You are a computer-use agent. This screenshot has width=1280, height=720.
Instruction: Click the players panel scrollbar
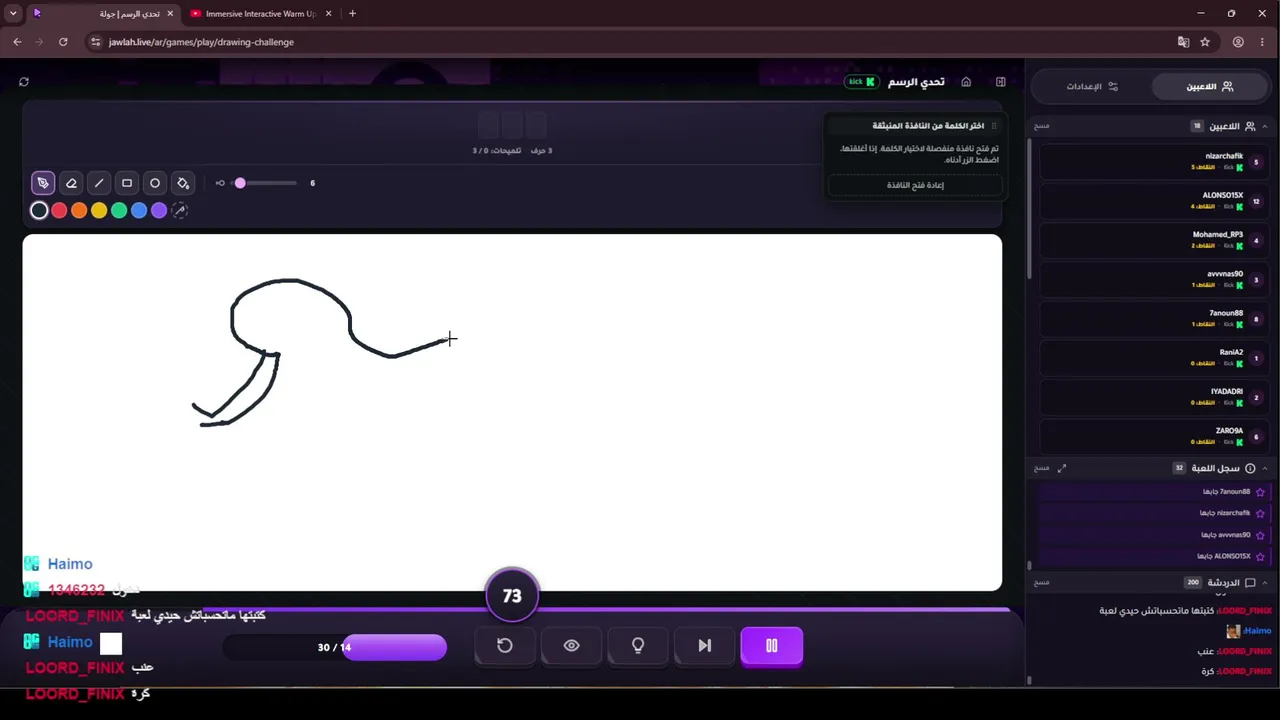[x=1029, y=210]
